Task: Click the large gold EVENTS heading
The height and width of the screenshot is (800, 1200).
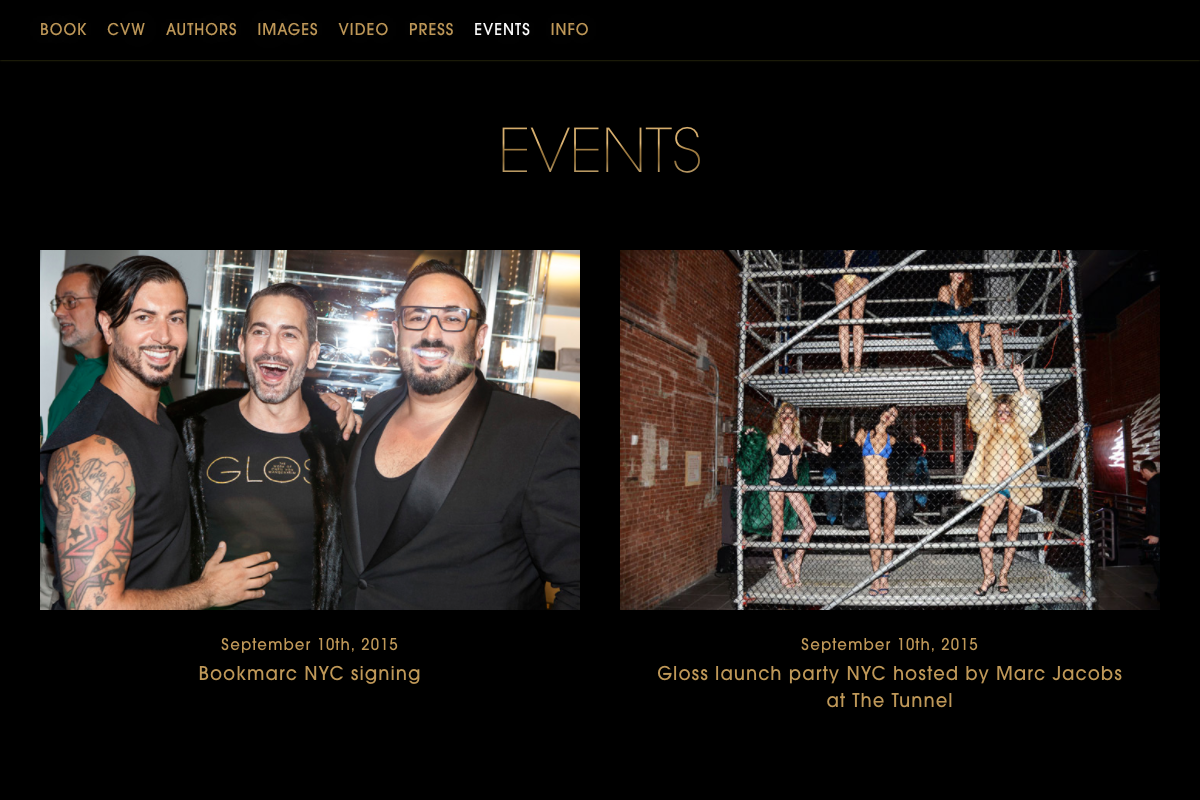Action: pos(600,151)
